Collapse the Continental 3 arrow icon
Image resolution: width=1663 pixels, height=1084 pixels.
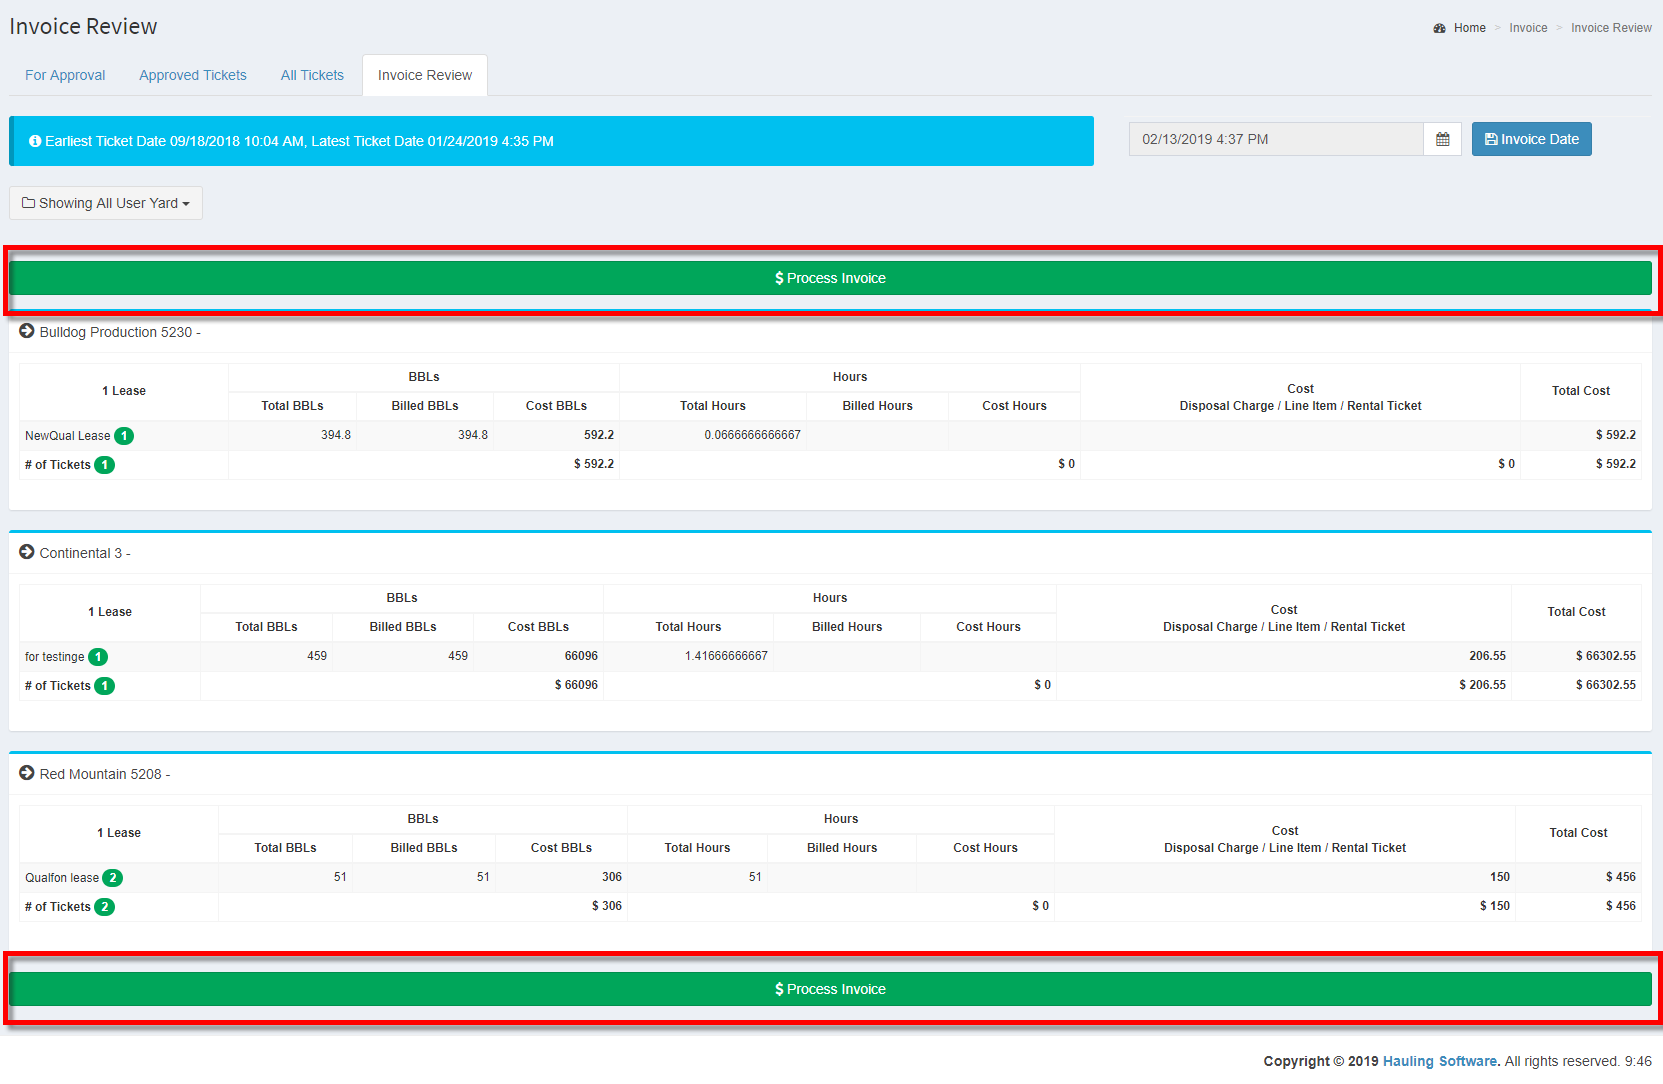[x=27, y=552]
